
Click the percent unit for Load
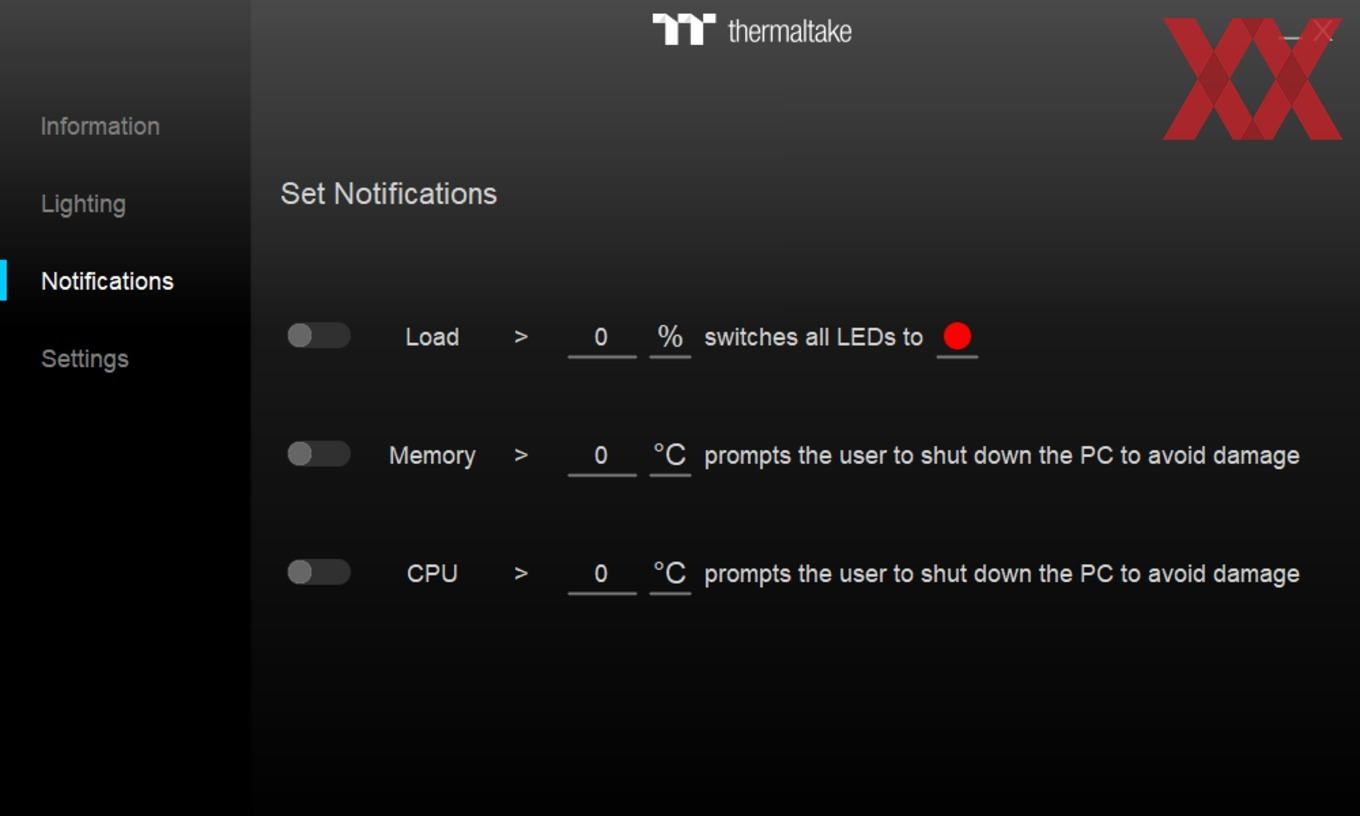point(670,338)
